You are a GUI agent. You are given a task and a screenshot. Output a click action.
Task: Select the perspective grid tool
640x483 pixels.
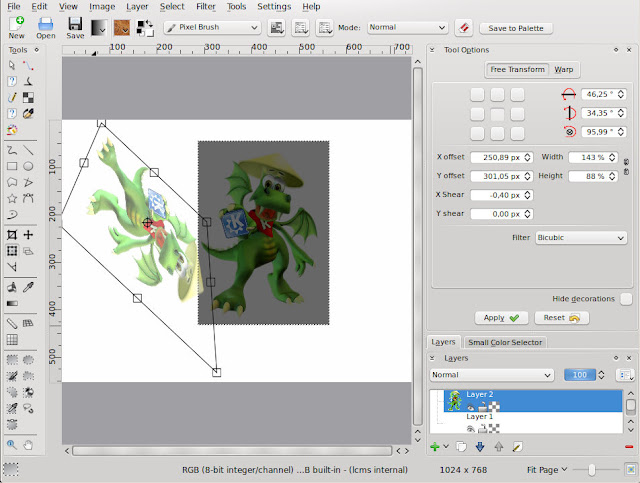pyautogui.click(x=28, y=324)
